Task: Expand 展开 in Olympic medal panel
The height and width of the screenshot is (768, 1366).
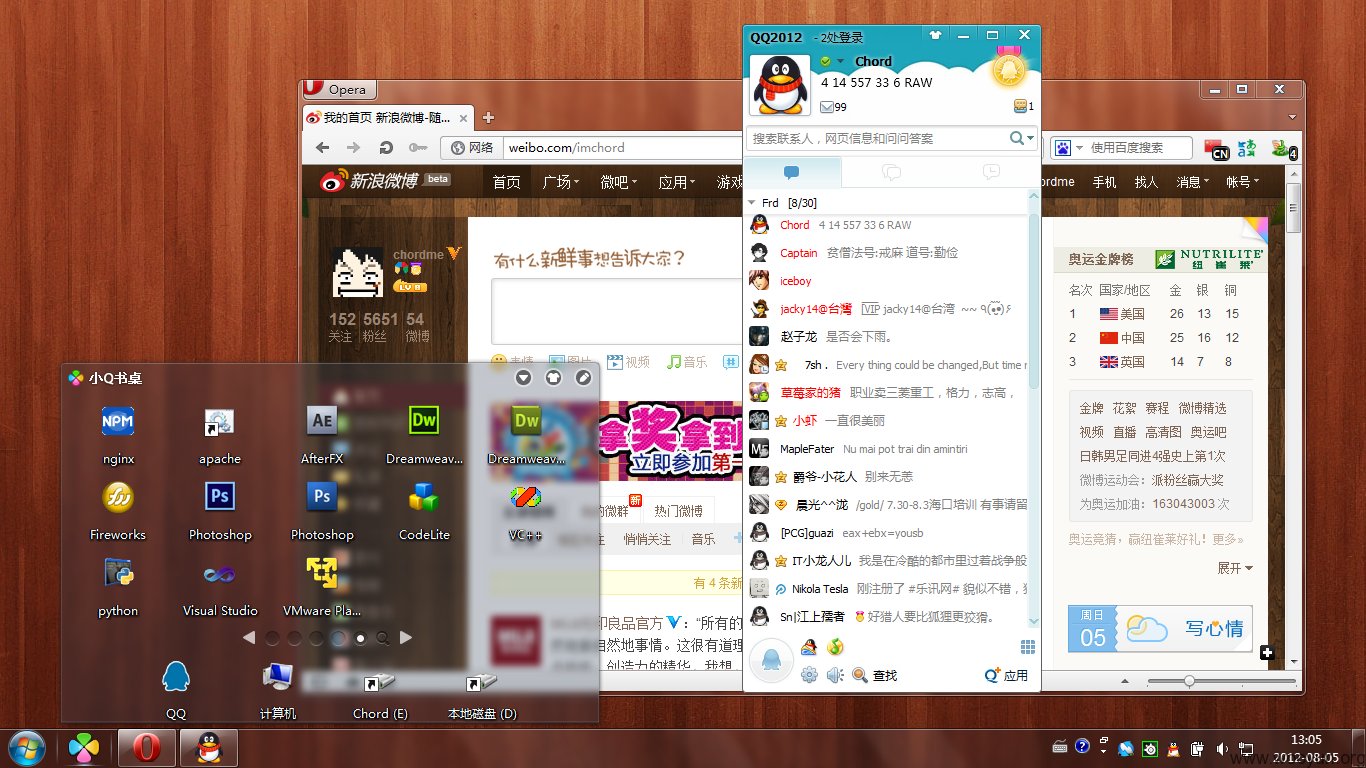Action: (1234, 568)
